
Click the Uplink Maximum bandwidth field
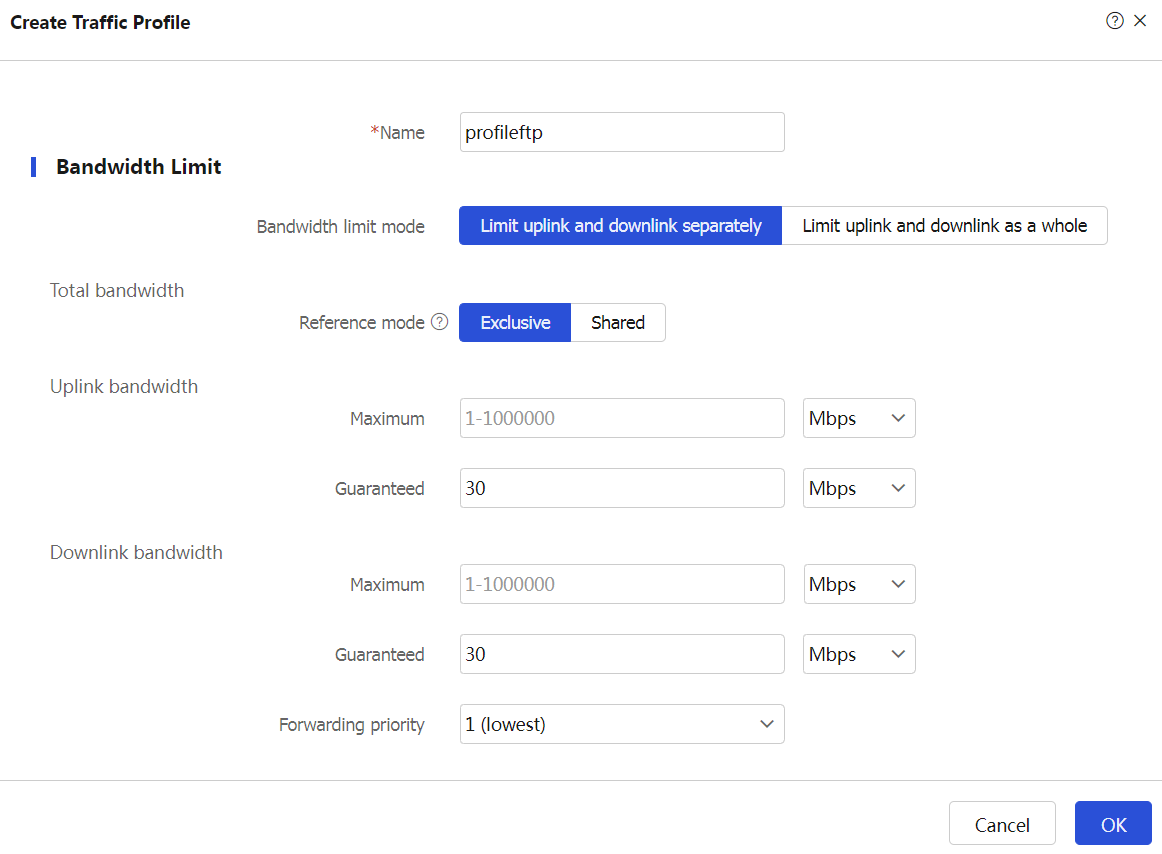622,418
